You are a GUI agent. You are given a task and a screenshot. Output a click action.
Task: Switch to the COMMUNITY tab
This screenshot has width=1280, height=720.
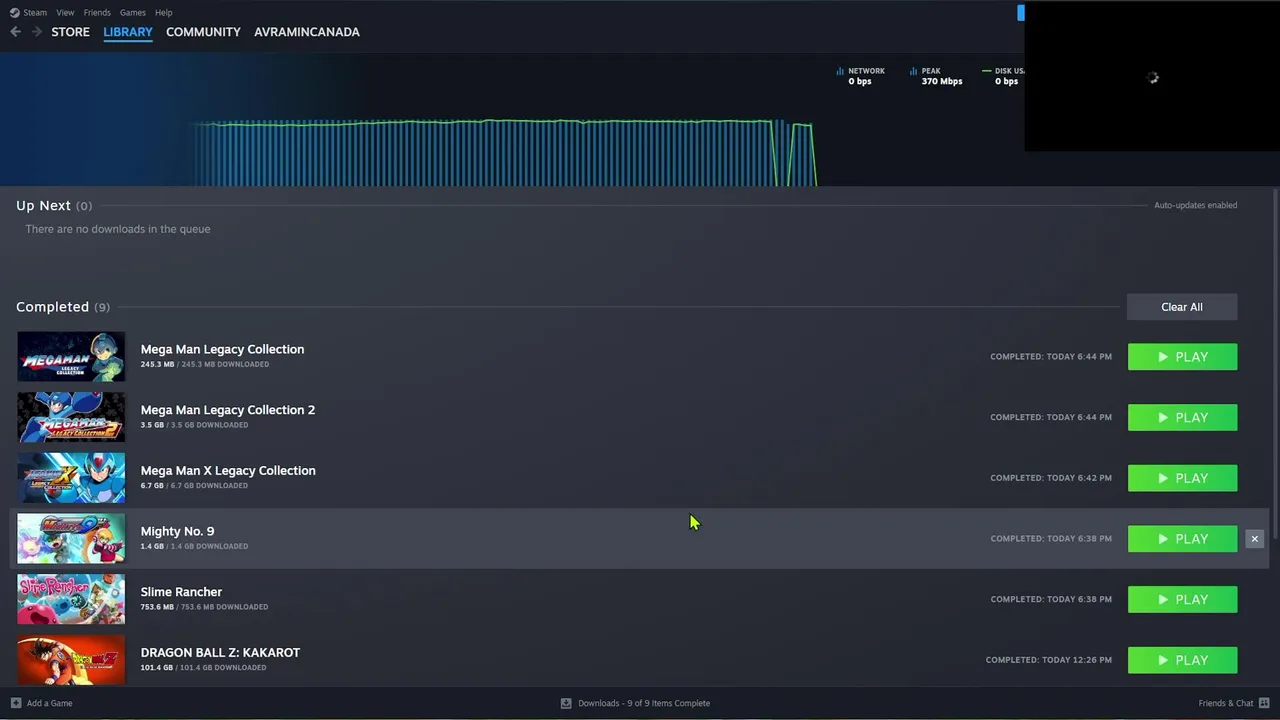[203, 32]
